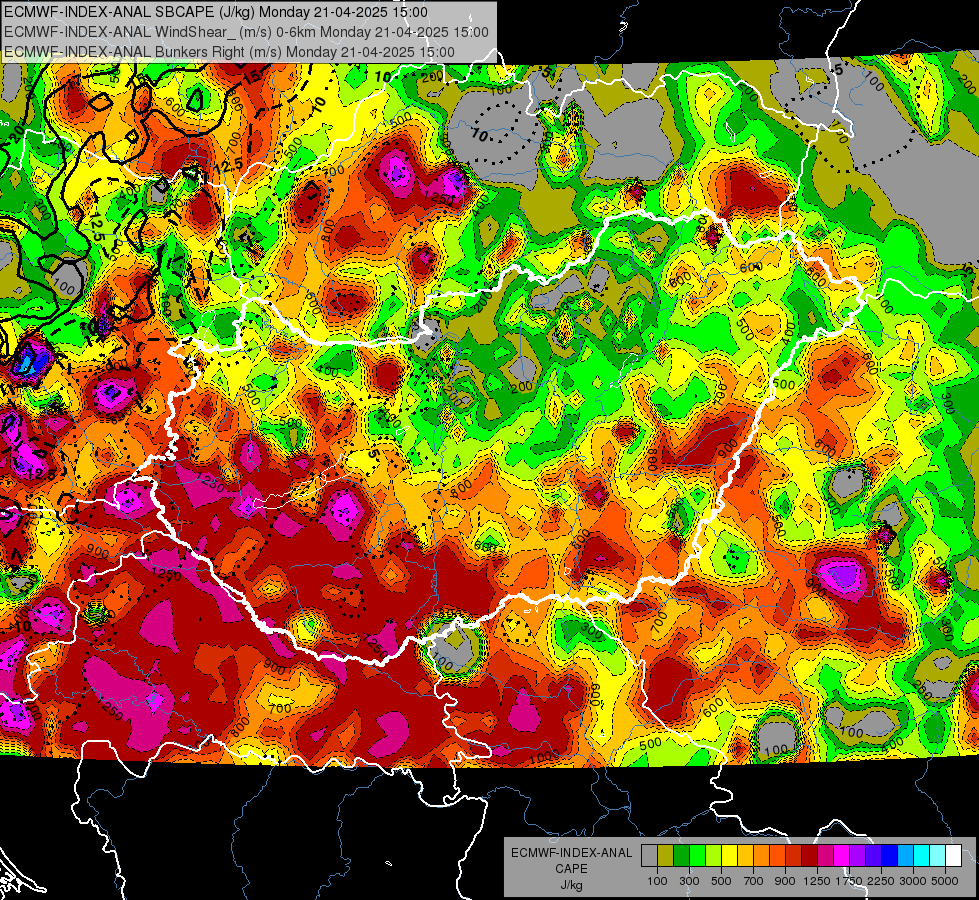Click the legend value 900
Screen dimensions: 979x900
[785, 881]
